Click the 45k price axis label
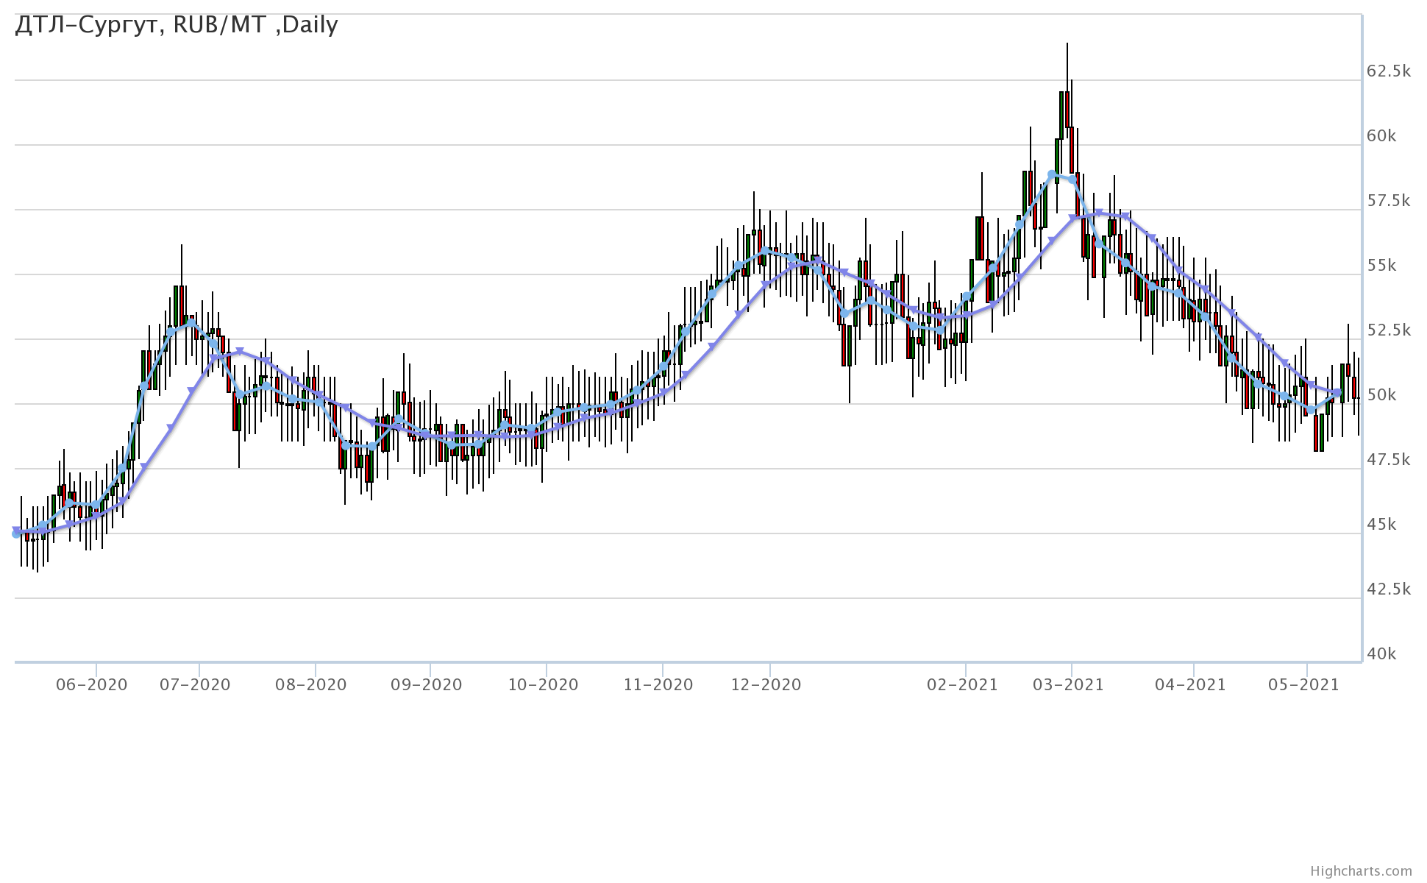This screenshot has width=1427, height=883. point(1381,525)
